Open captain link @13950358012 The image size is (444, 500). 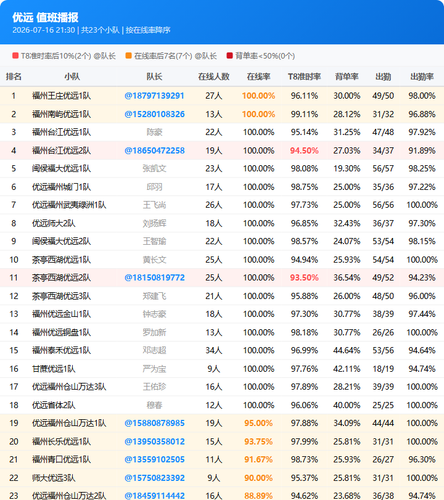click(x=154, y=442)
